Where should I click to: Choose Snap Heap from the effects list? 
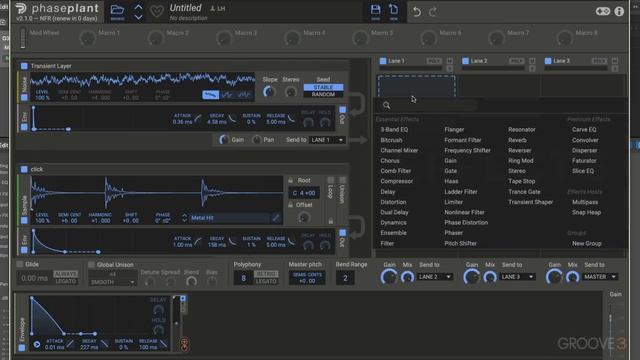pos(586,212)
